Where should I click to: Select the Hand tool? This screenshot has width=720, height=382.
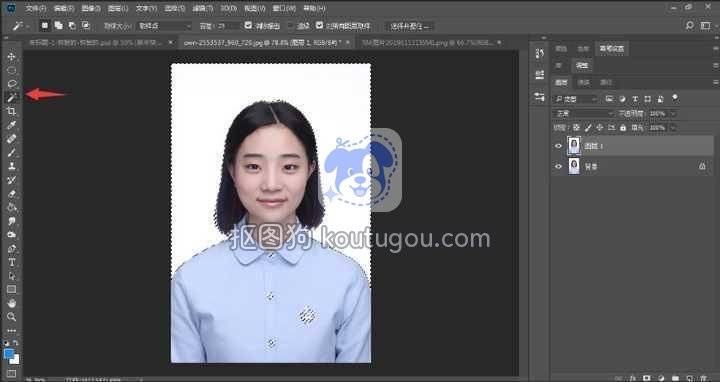11,303
